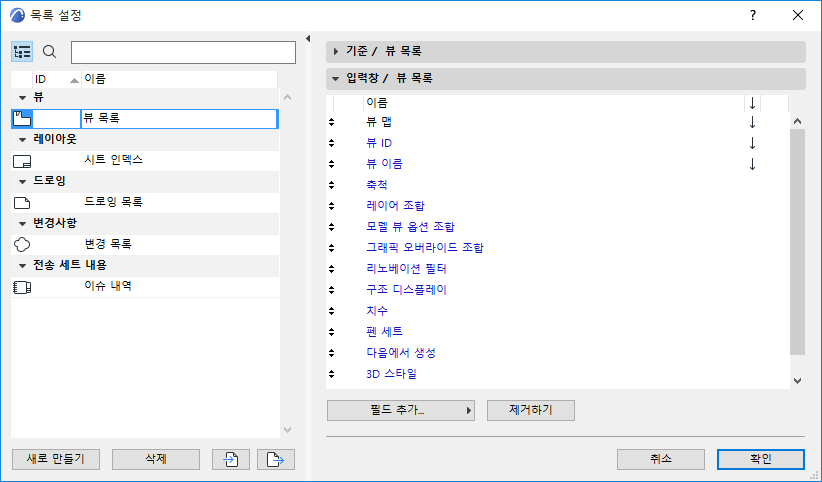Image resolution: width=822 pixels, height=482 pixels.
Task: Select the 시트 인덱스 layout icon
Action: pos(22,161)
